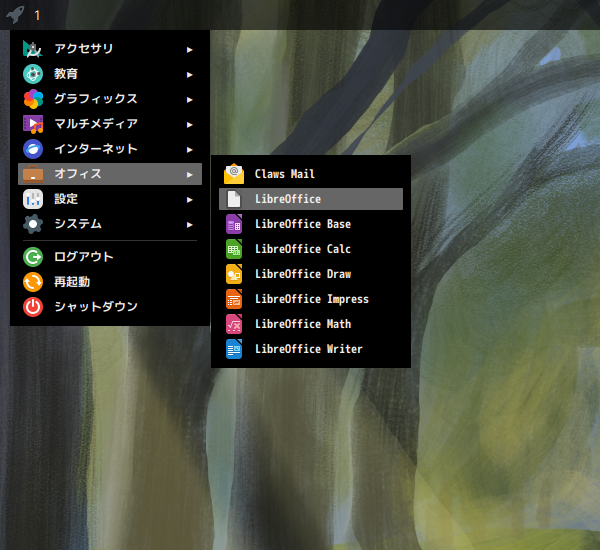
Task: Choose ログアウト to log out
Action: [x=110, y=257]
